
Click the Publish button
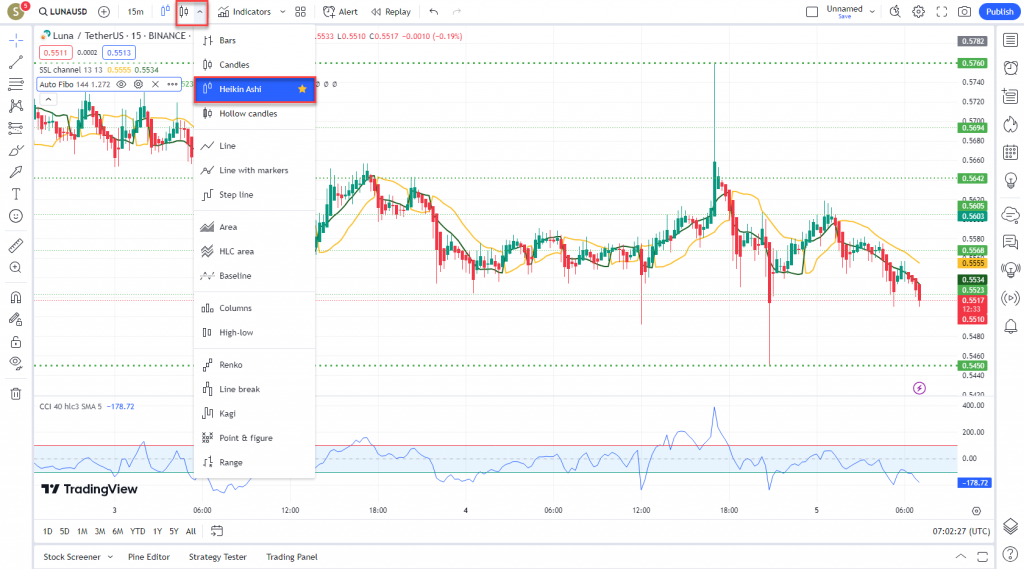(999, 12)
